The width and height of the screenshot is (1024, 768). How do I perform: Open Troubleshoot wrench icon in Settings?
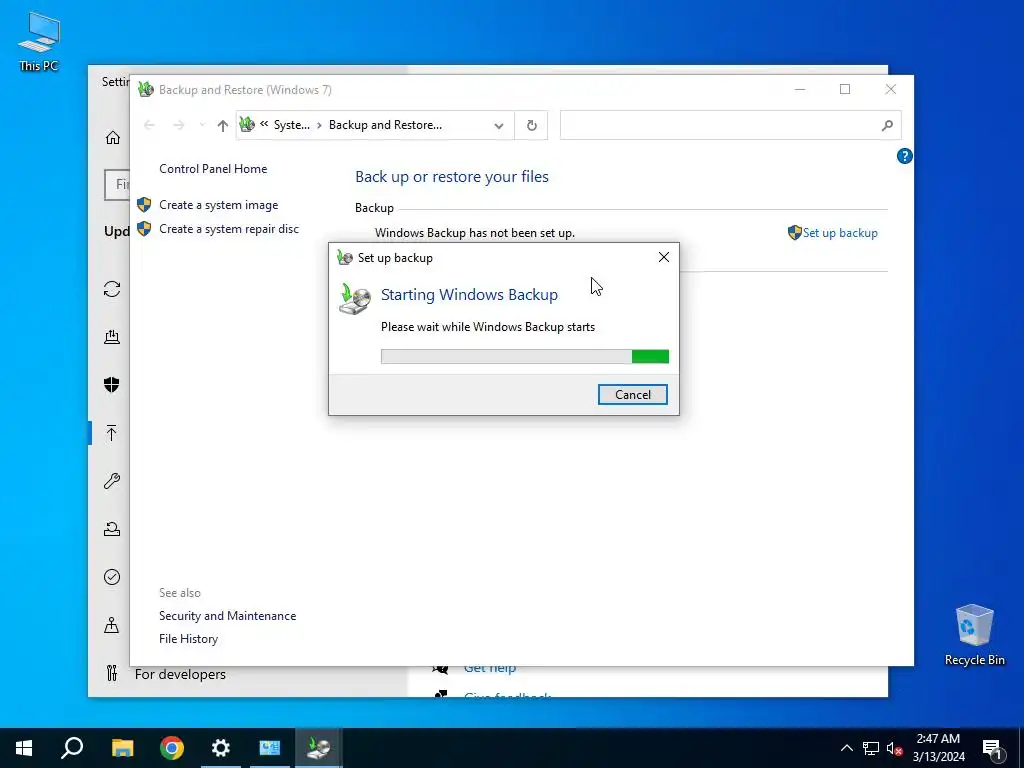click(112, 481)
